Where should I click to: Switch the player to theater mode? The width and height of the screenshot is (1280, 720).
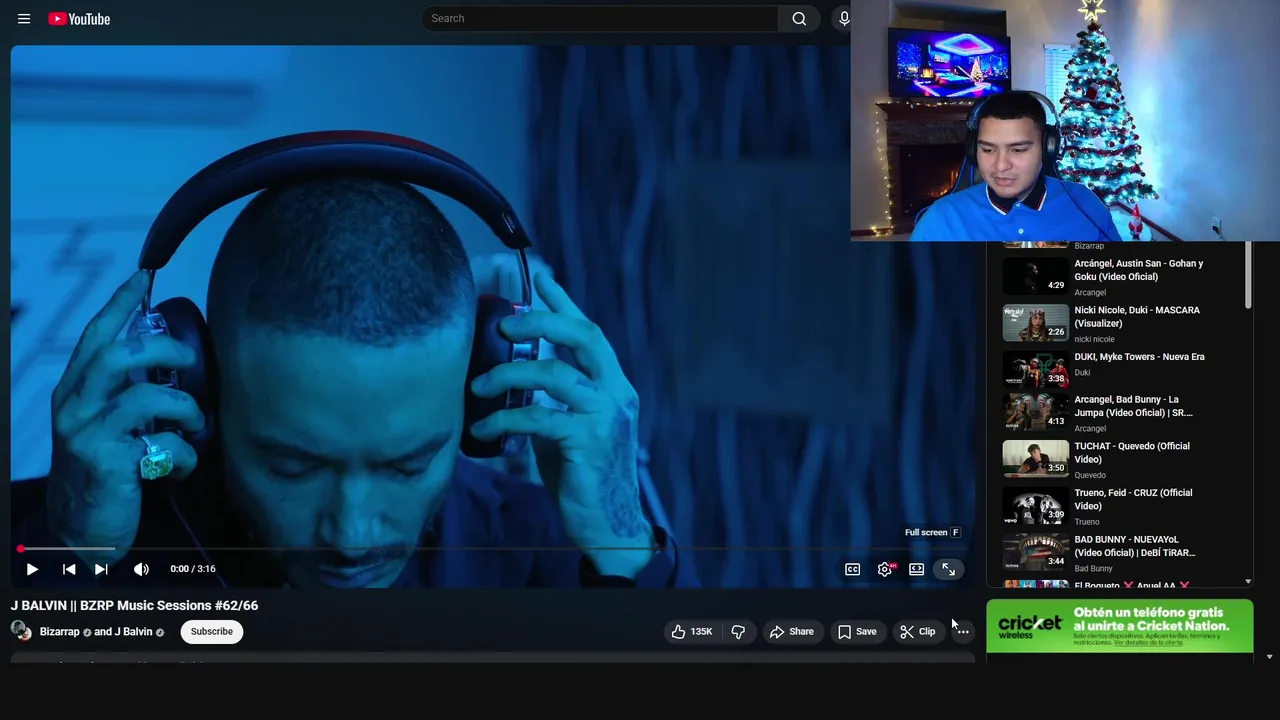click(916, 569)
